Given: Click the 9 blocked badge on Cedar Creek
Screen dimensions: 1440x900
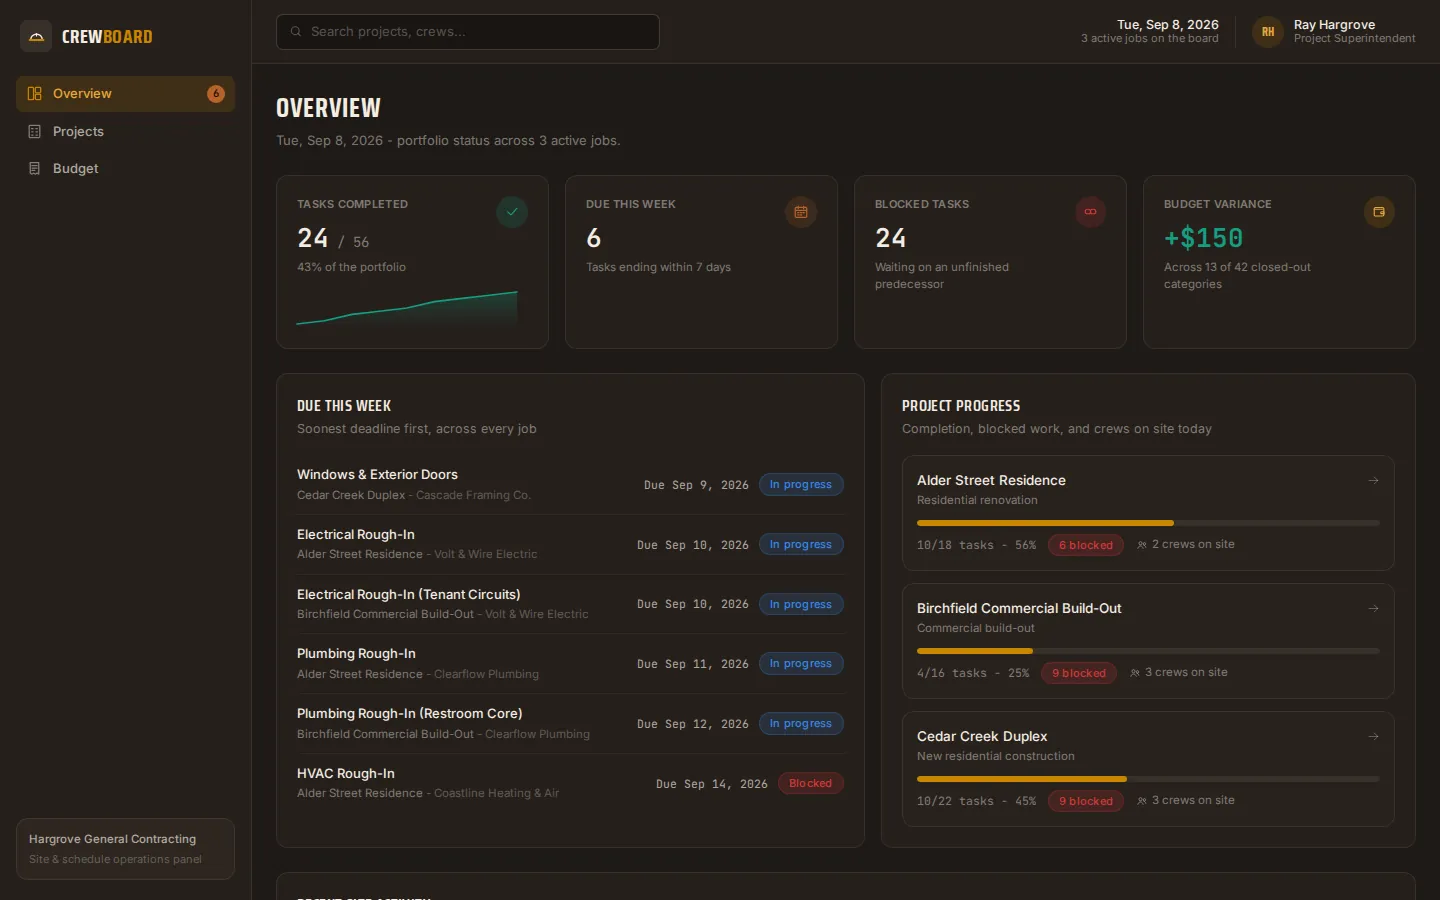Looking at the screenshot, I should click(x=1086, y=801).
